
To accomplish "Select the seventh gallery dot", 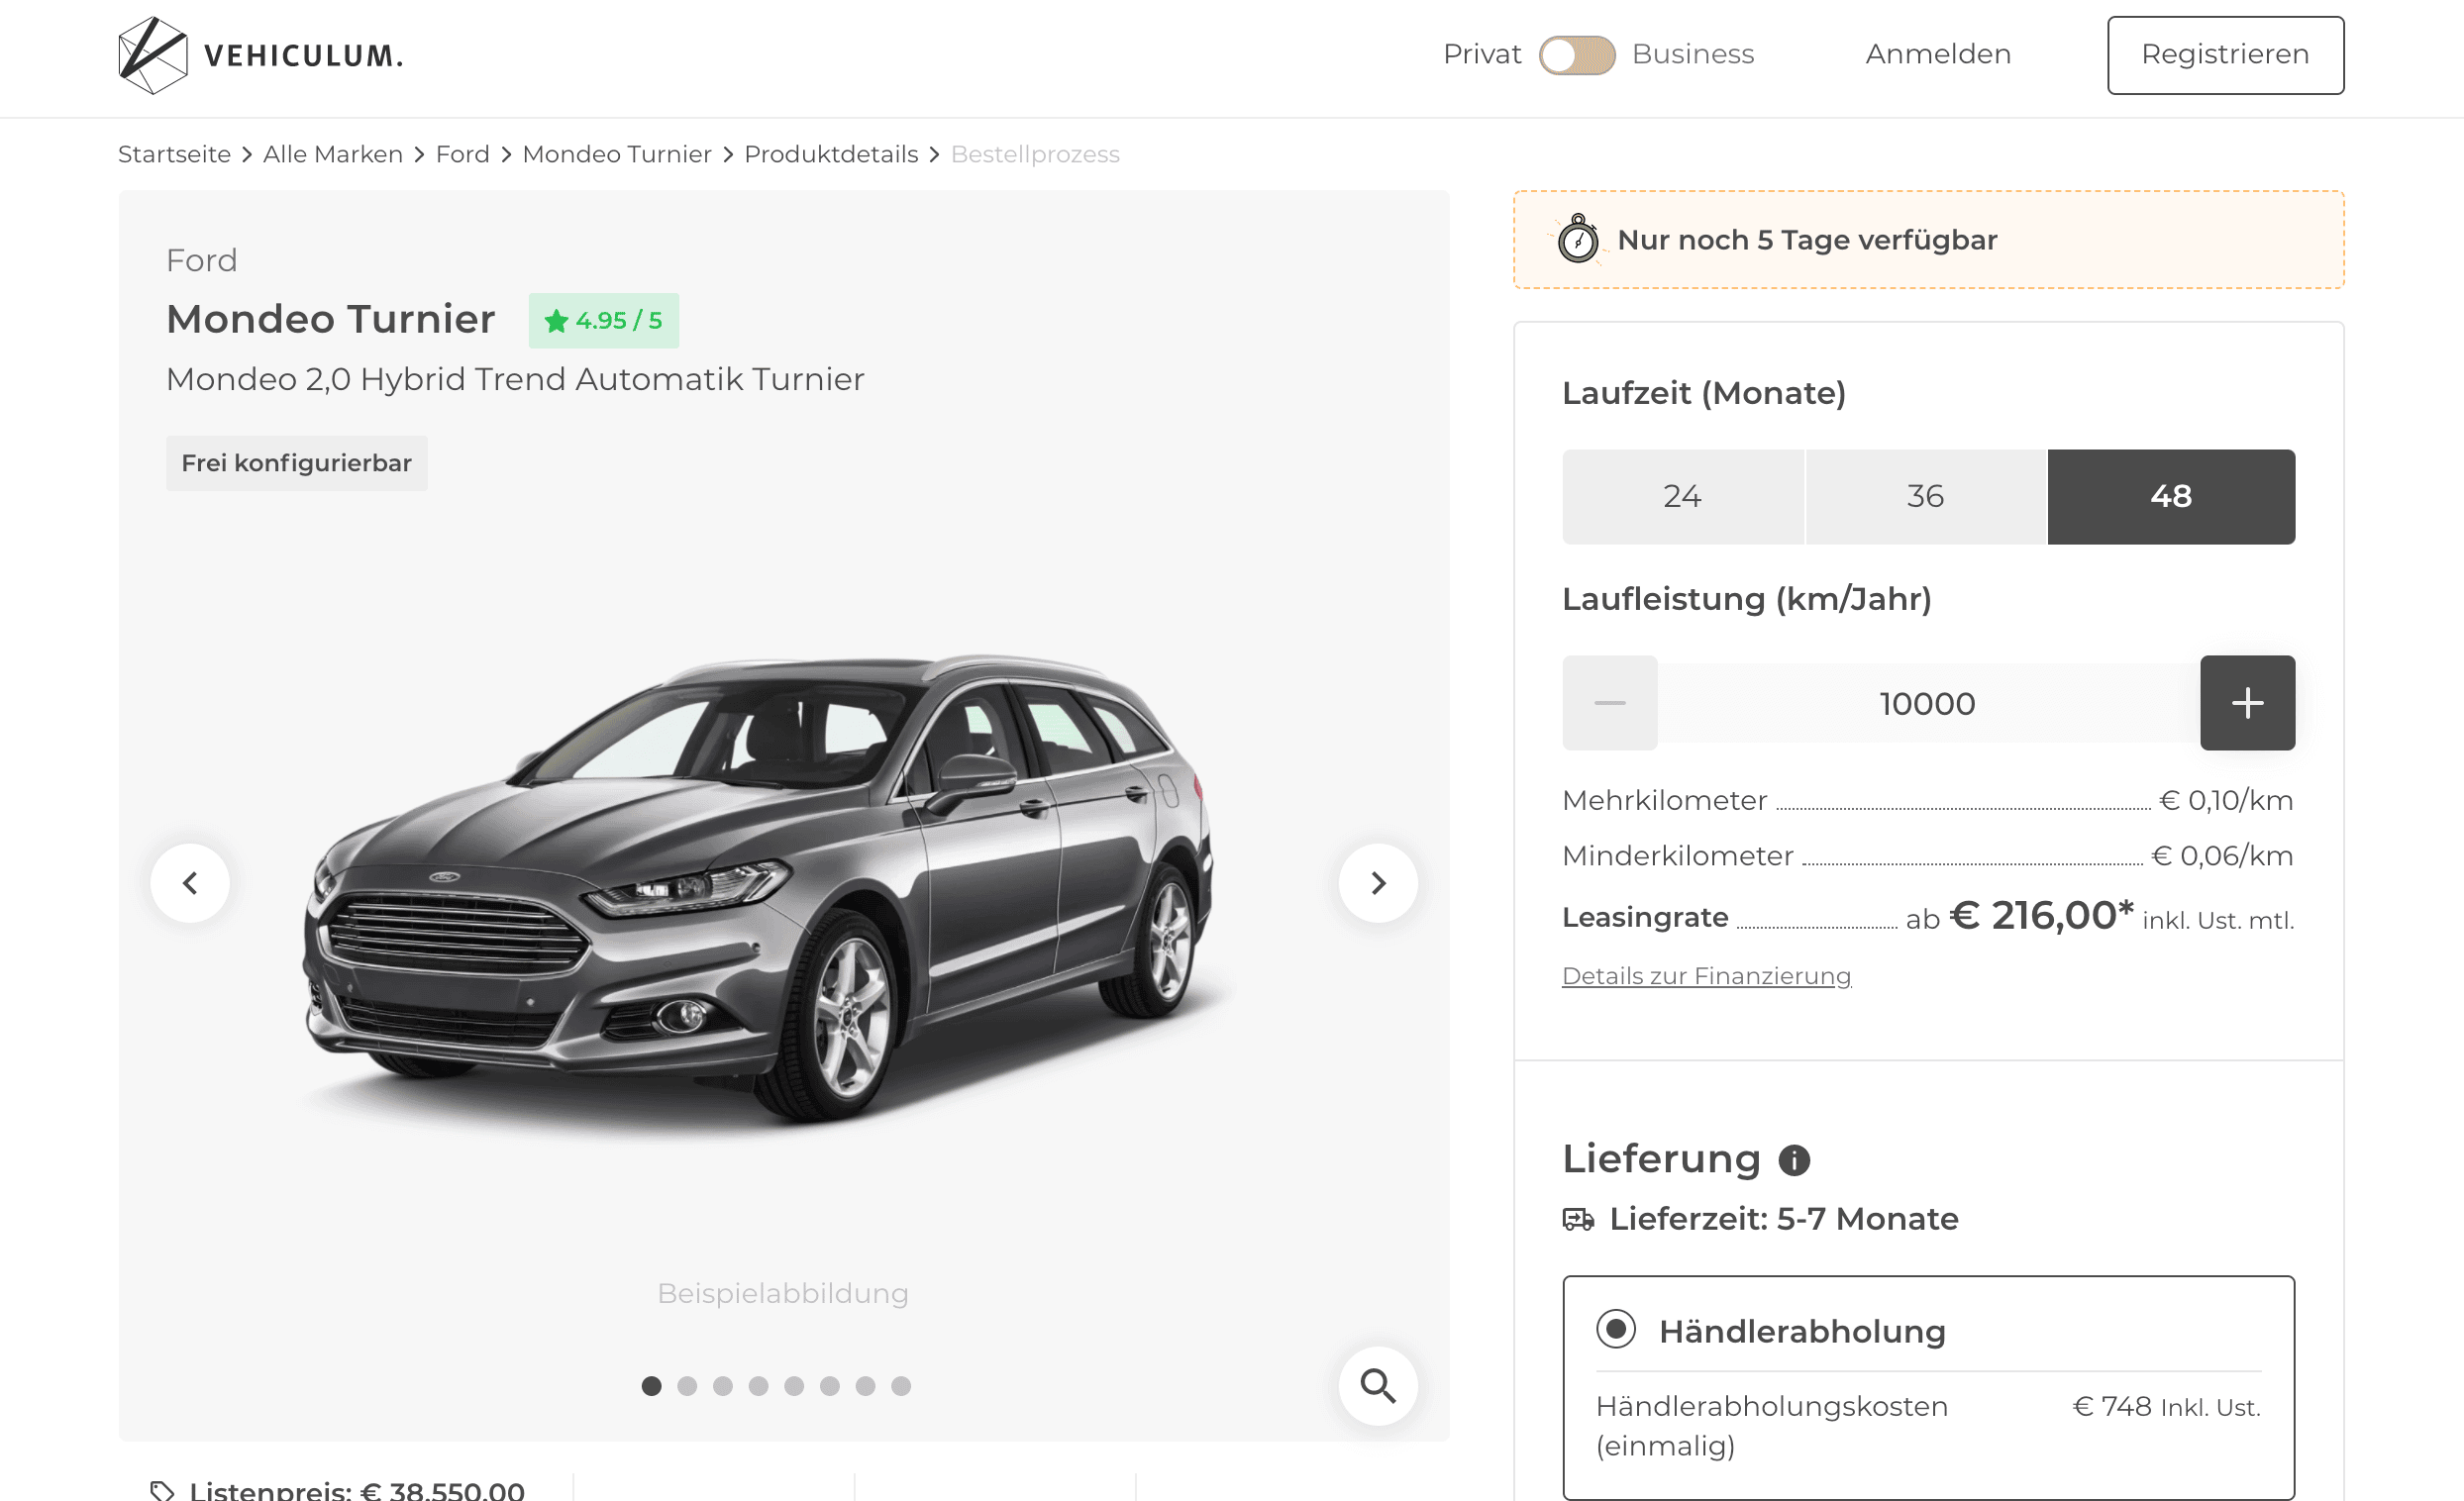I will click(x=865, y=1386).
